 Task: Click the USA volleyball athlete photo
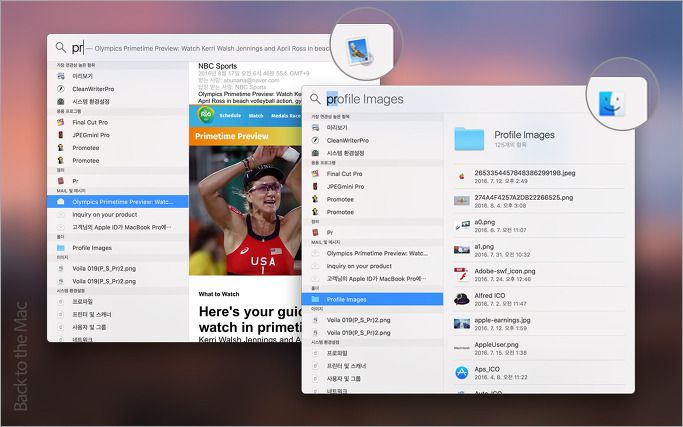(x=245, y=210)
